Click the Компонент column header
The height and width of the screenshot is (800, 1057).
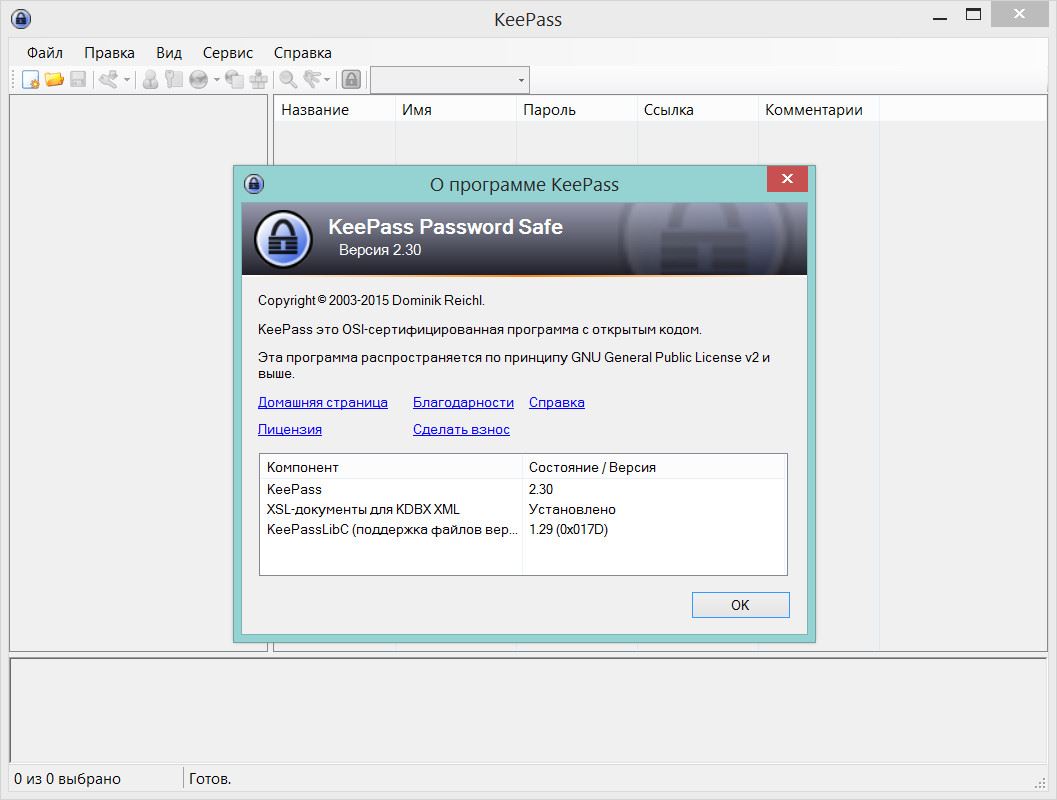(391, 467)
